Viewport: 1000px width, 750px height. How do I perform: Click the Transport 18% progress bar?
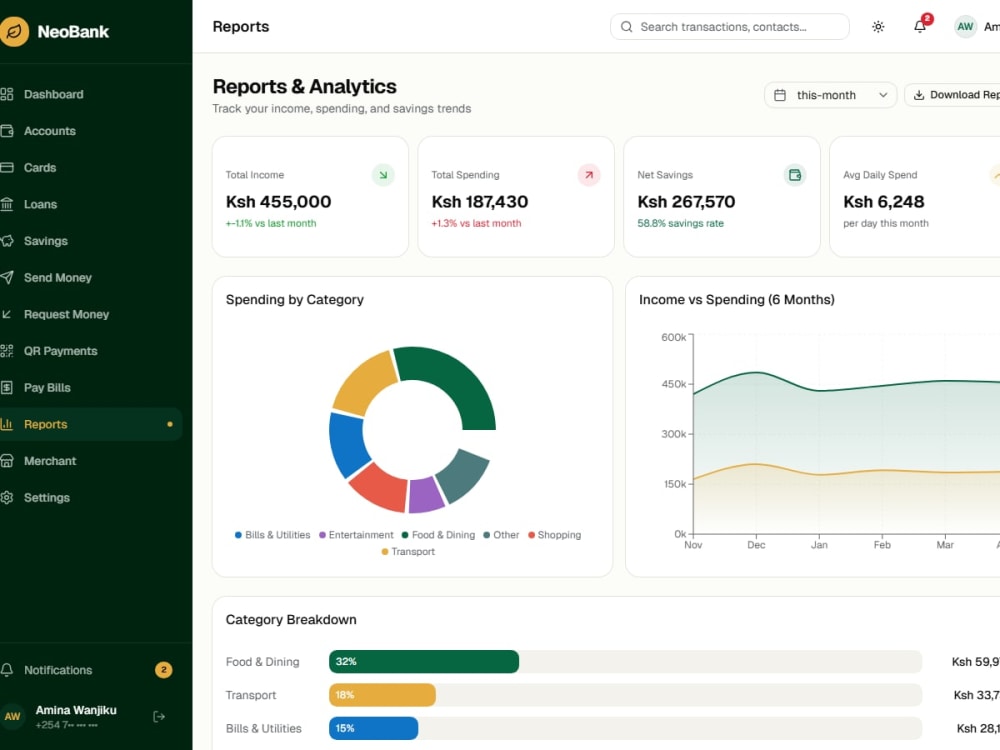tap(383, 695)
